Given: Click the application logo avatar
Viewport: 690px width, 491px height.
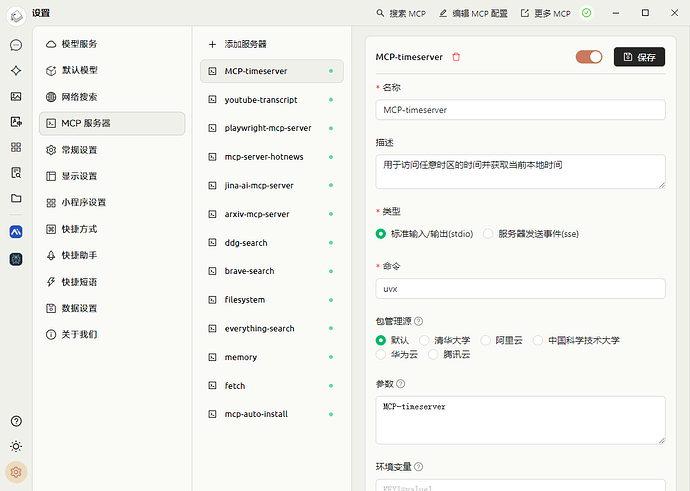Looking at the screenshot, I should coord(16,16).
